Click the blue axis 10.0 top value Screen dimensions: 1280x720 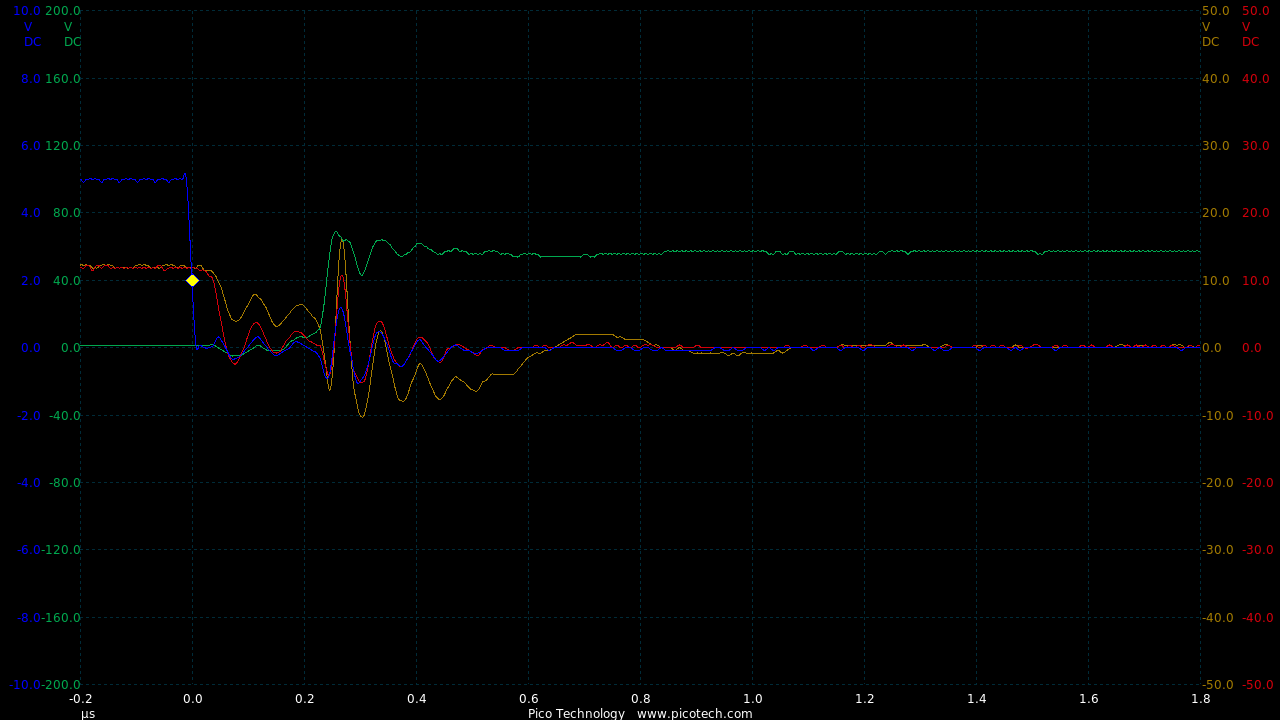[x=27, y=11]
